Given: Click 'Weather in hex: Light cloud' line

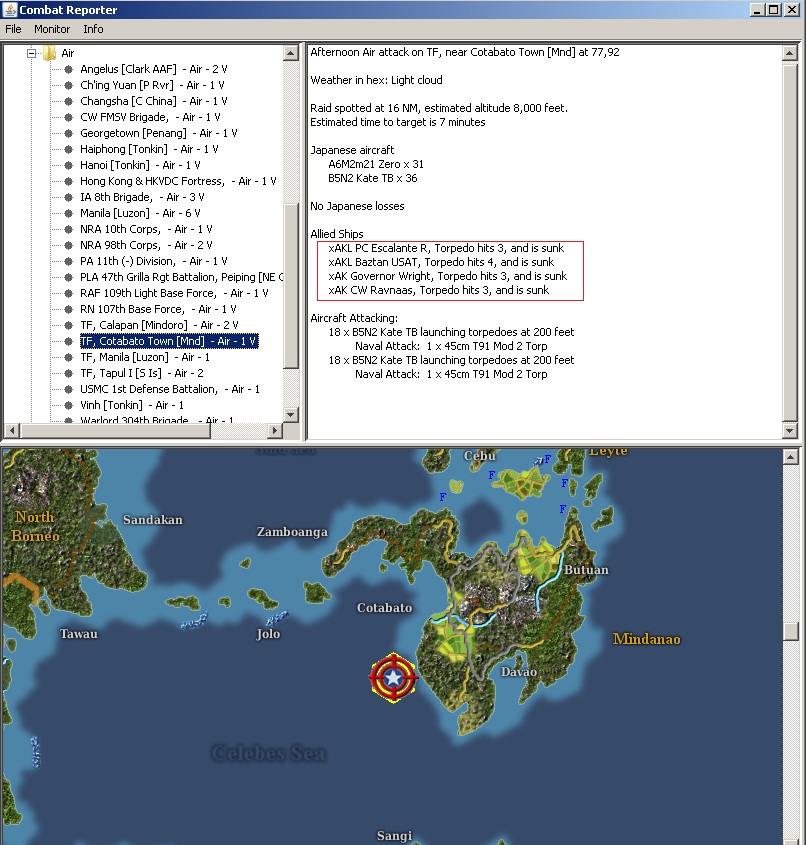Looking at the screenshot, I should pos(376,80).
